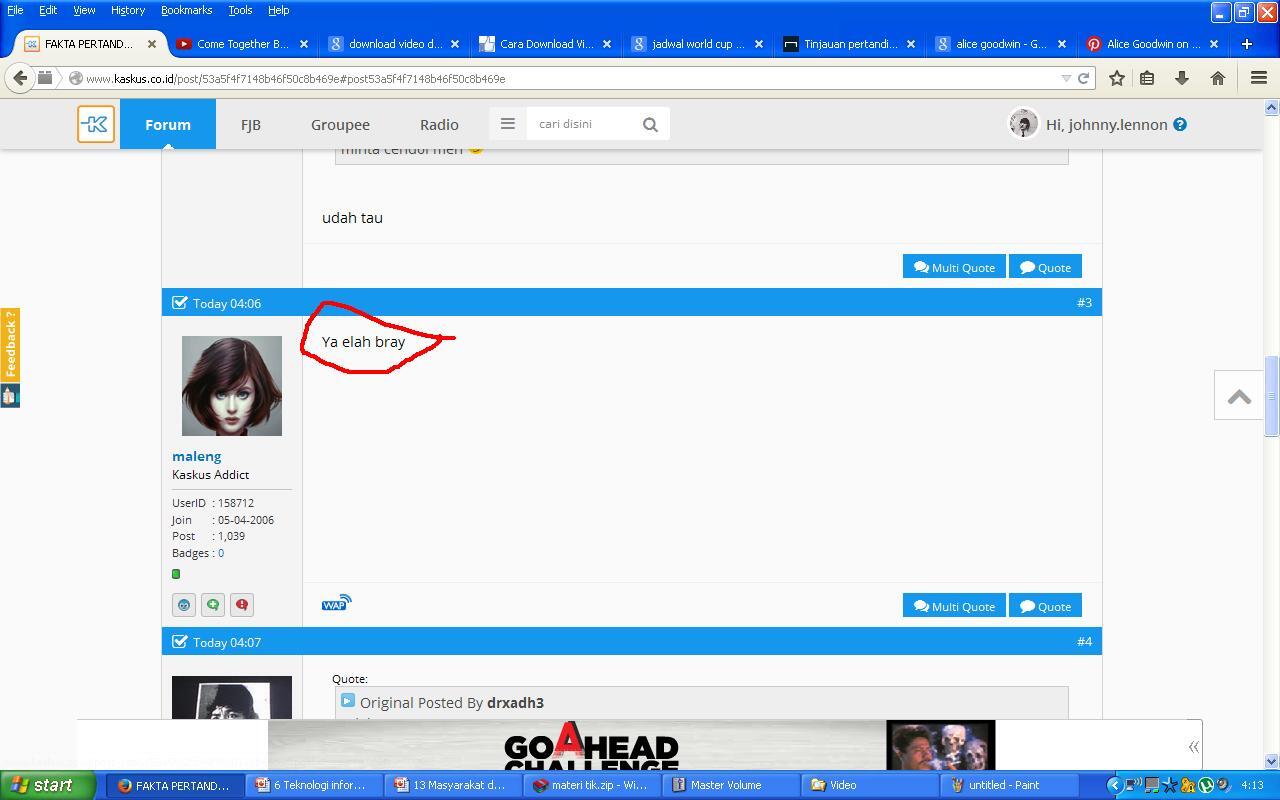The height and width of the screenshot is (800, 1280).
Task: Open the View menu
Action: coord(84,10)
